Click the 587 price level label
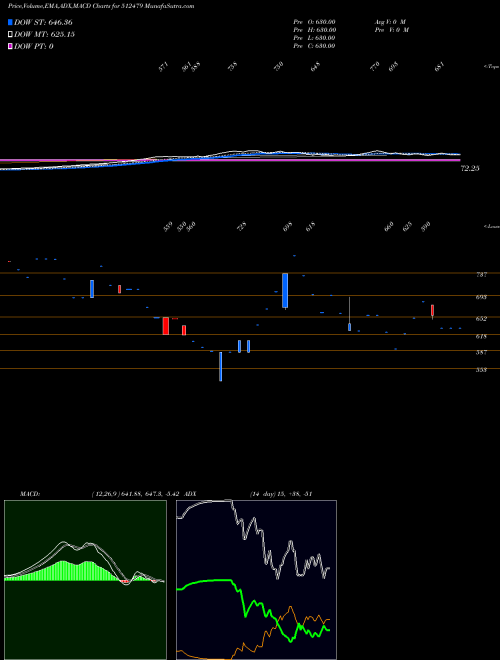This screenshot has height=660, width=500. tap(481, 352)
